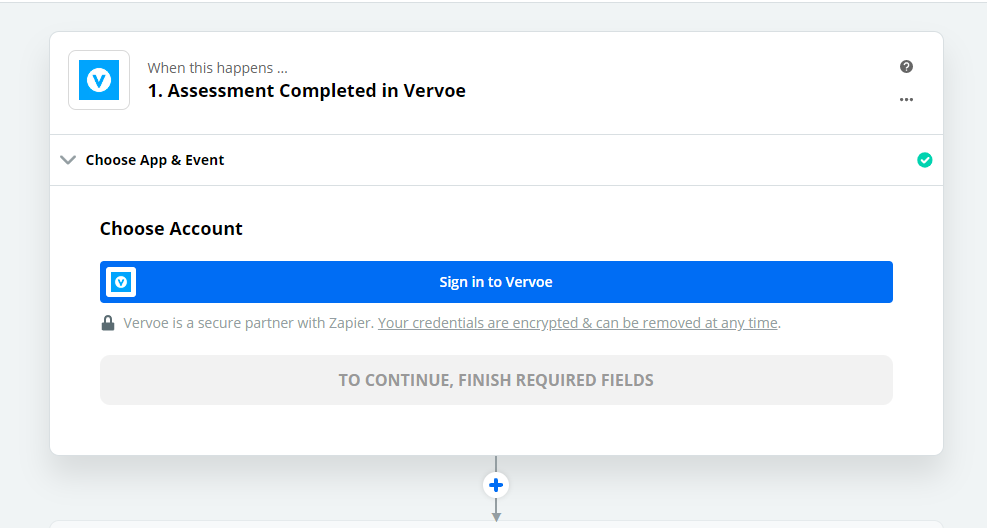987x528 pixels.
Task: Click the connector line above the plus icon
Action: 496,463
